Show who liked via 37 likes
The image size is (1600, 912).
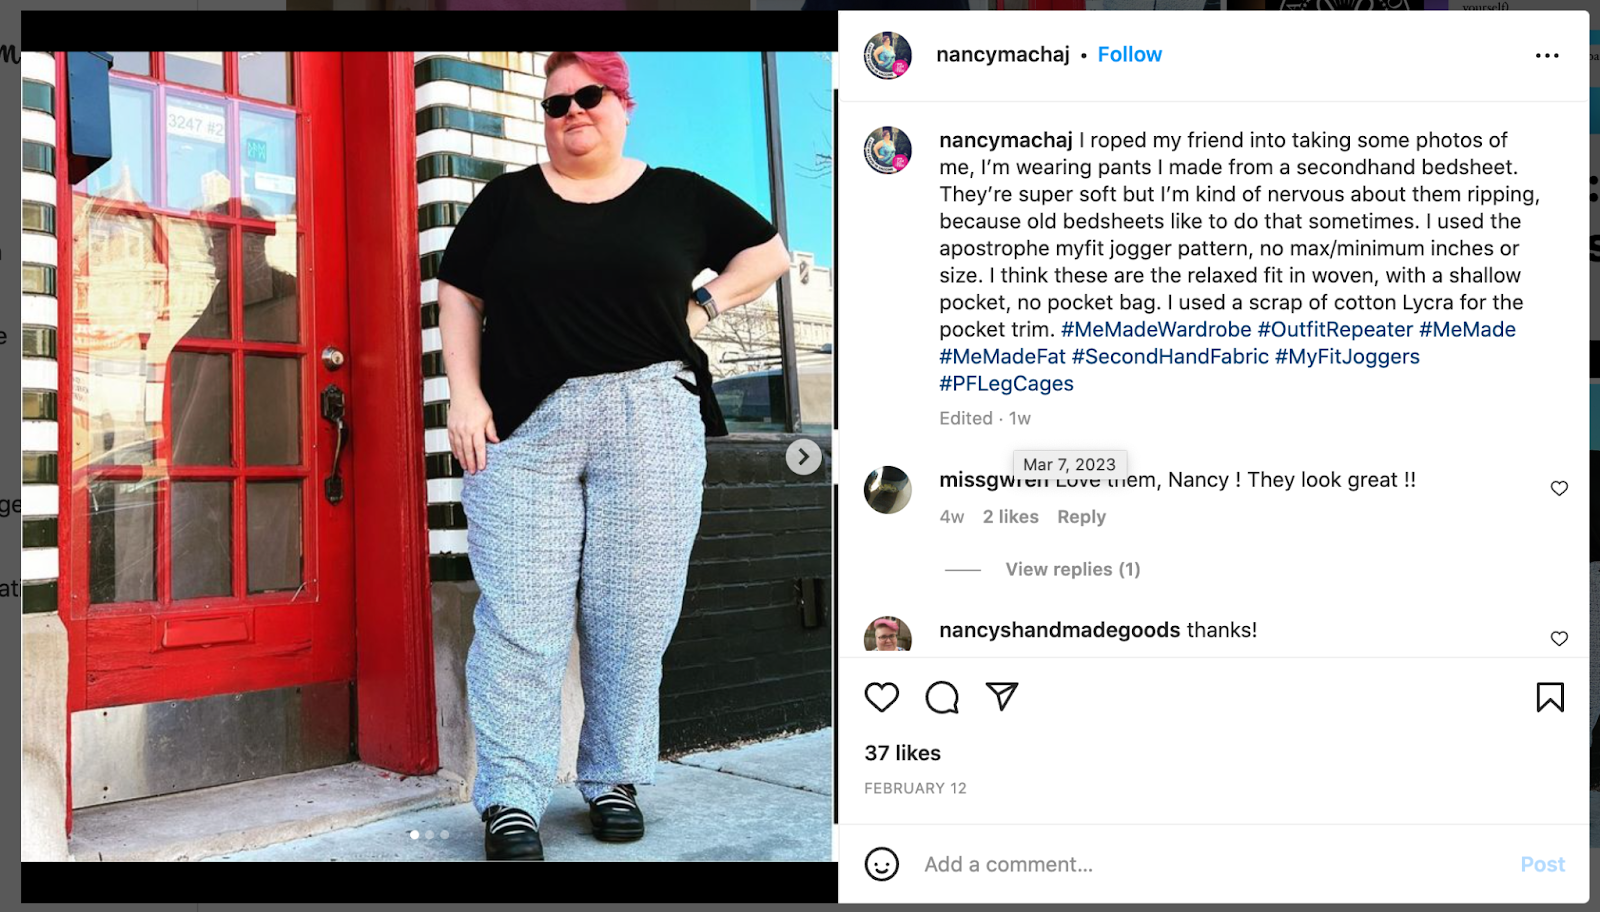pos(903,753)
